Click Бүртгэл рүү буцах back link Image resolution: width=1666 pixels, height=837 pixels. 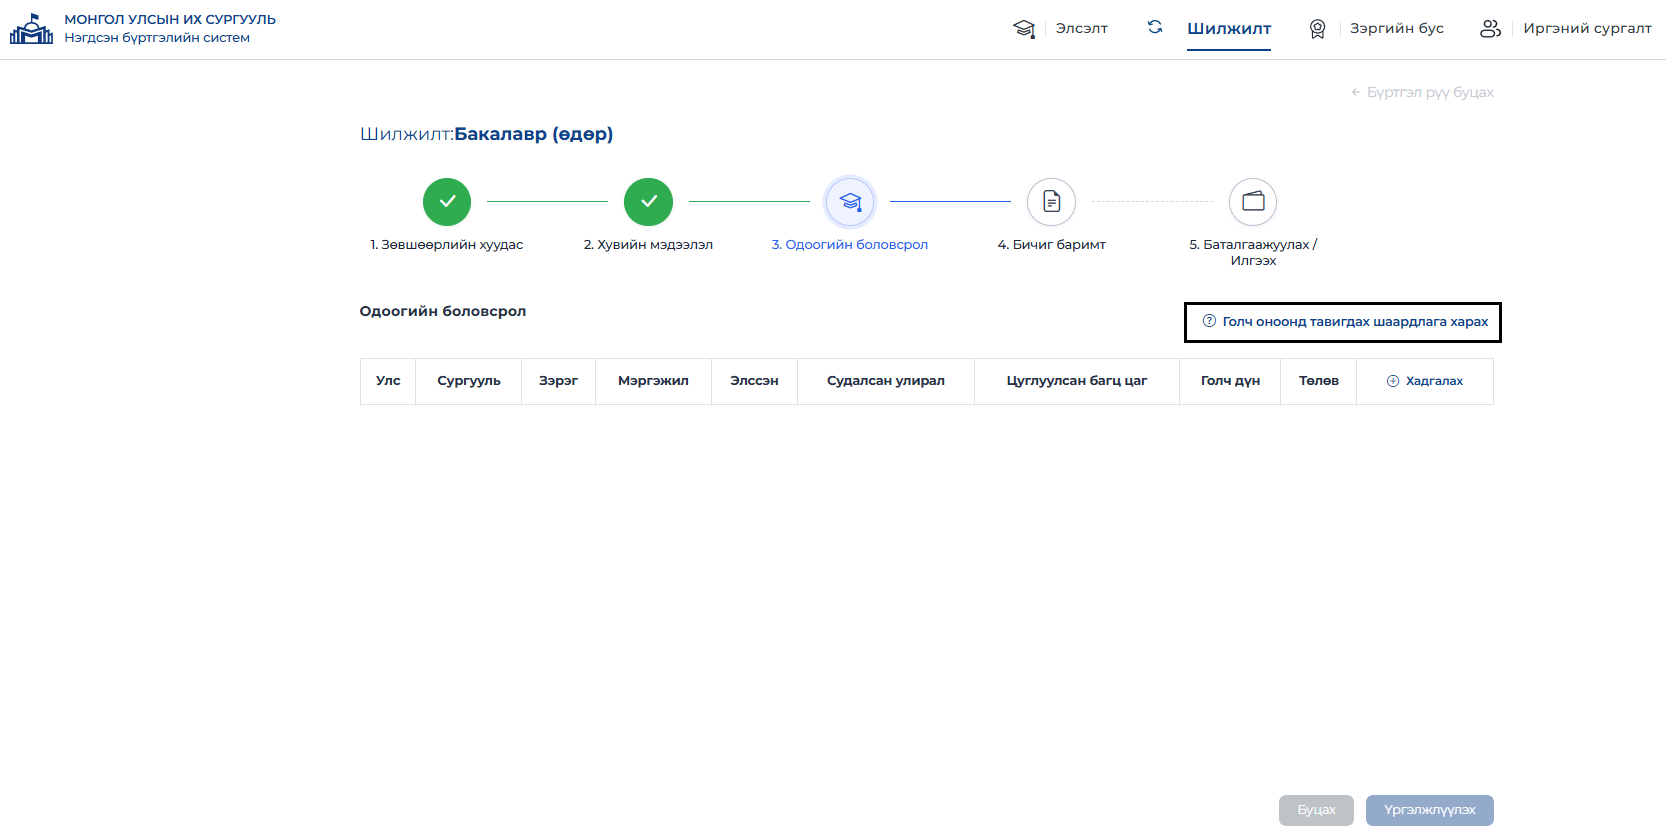(x=1422, y=92)
